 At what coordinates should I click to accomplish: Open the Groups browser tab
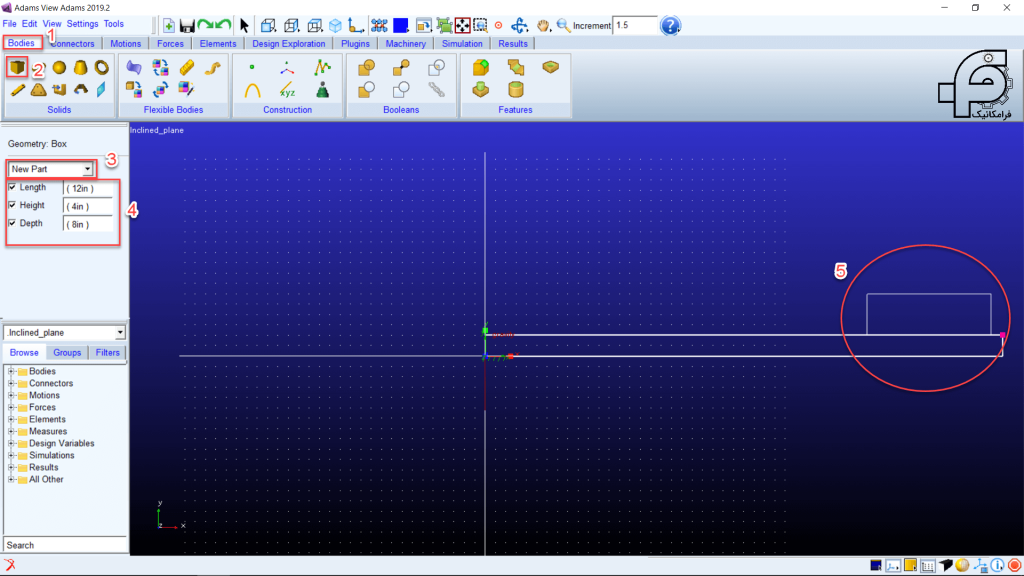67,353
